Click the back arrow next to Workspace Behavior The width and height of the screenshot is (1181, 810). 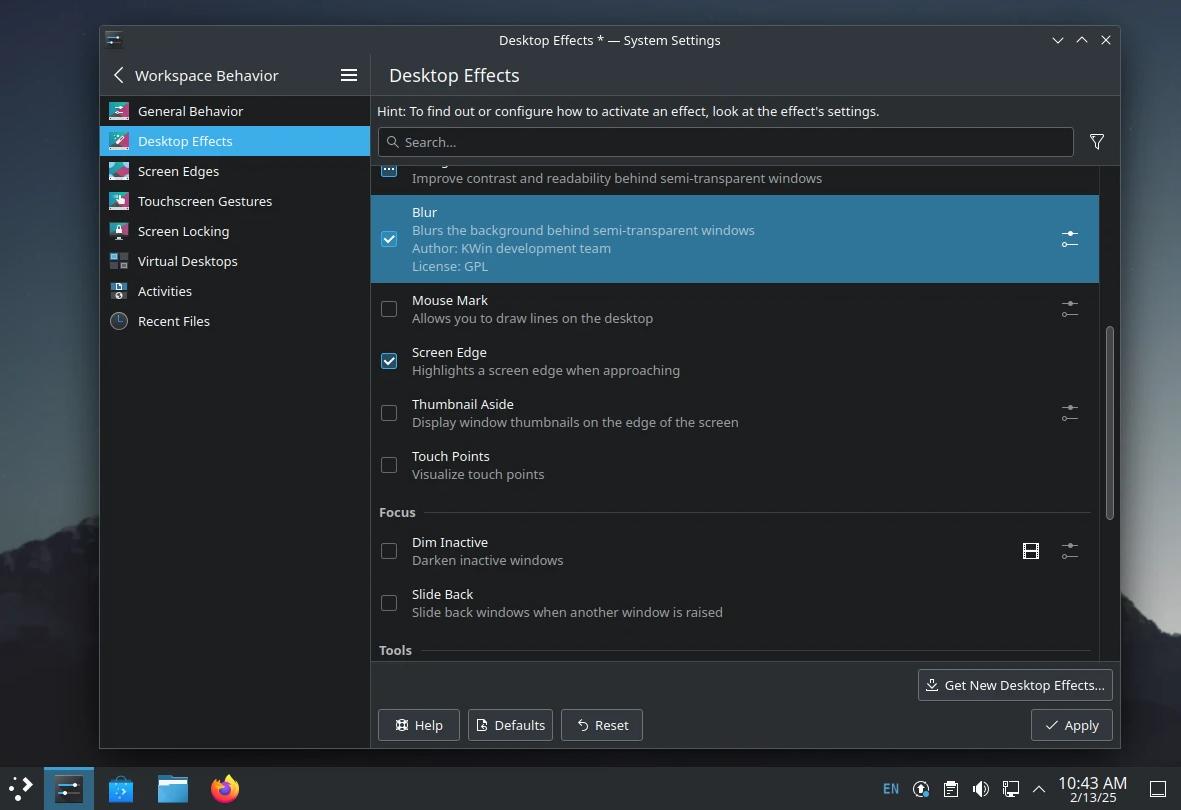click(117, 75)
